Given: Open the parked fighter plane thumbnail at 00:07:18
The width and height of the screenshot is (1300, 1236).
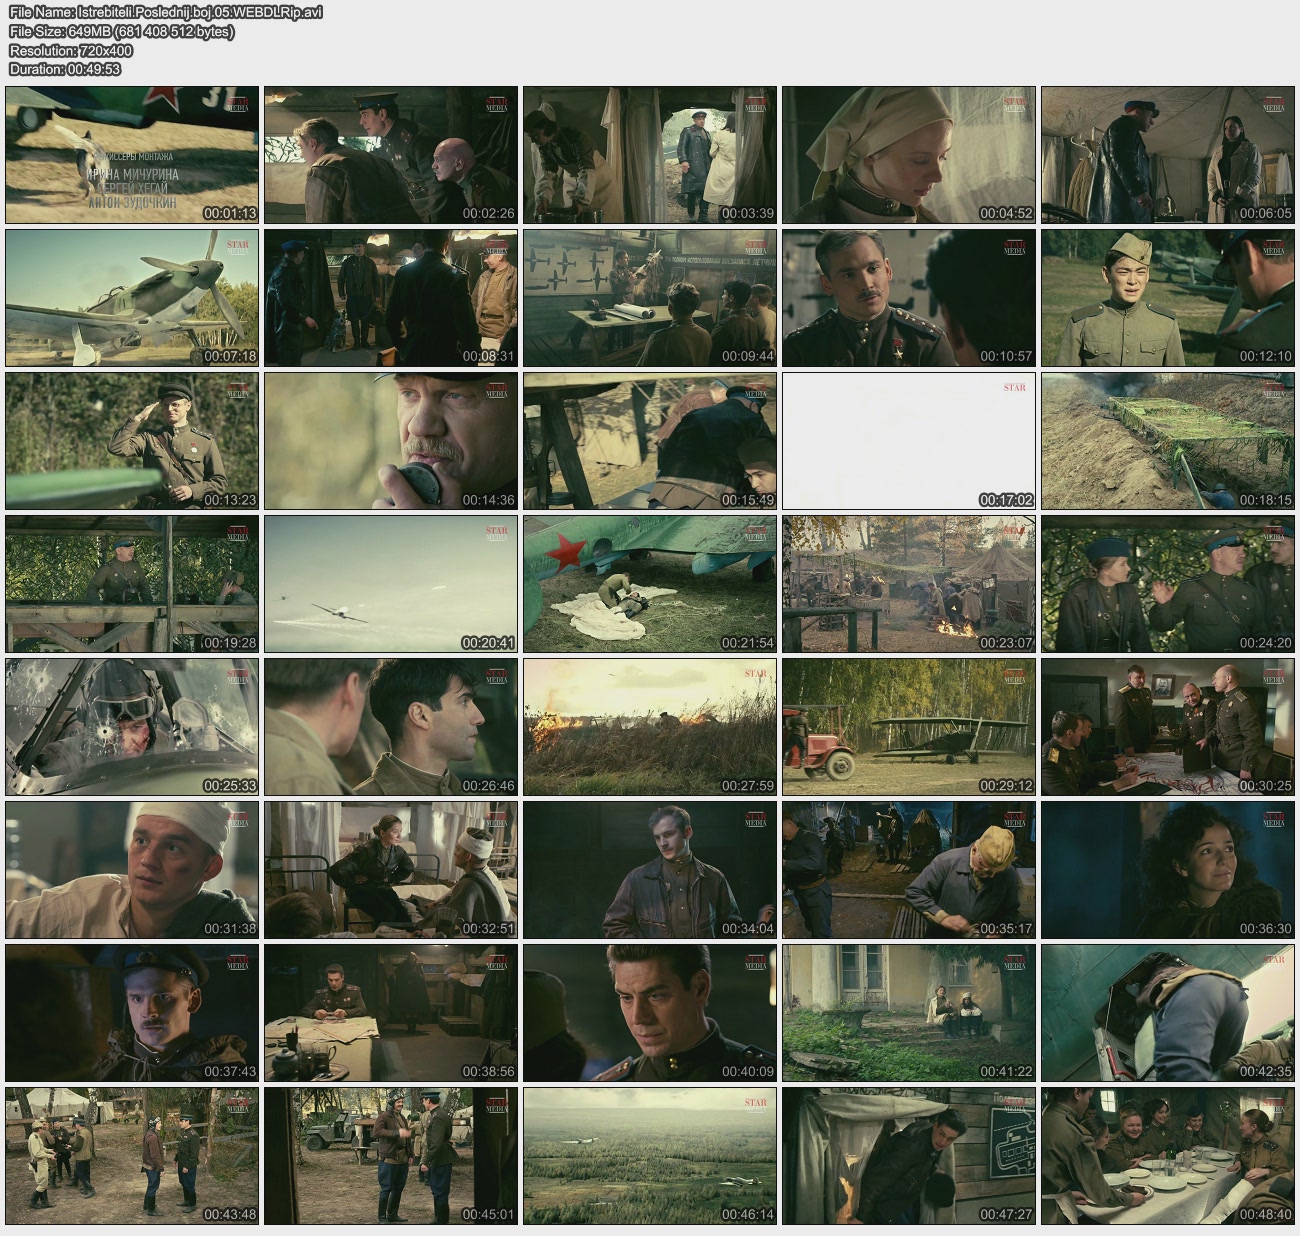Looking at the screenshot, I should 132,298.
